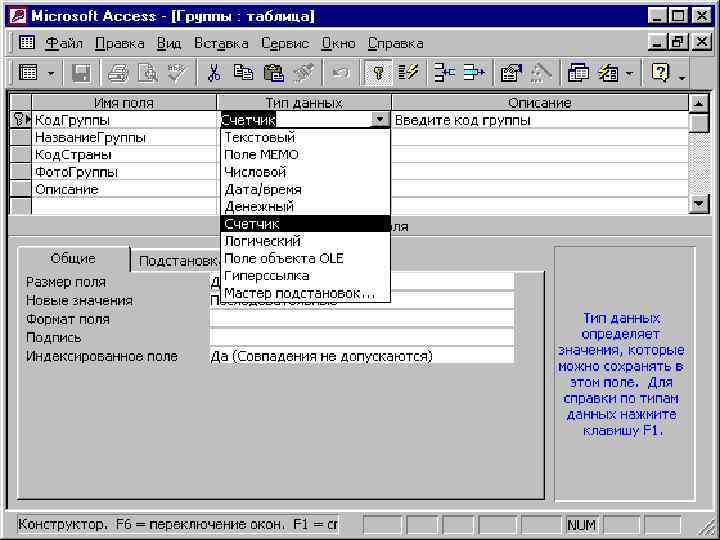Choose Поле MEMO from data type list
Image resolution: width=720 pixels, height=540 pixels.
pyautogui.click(x=305, y=155)
